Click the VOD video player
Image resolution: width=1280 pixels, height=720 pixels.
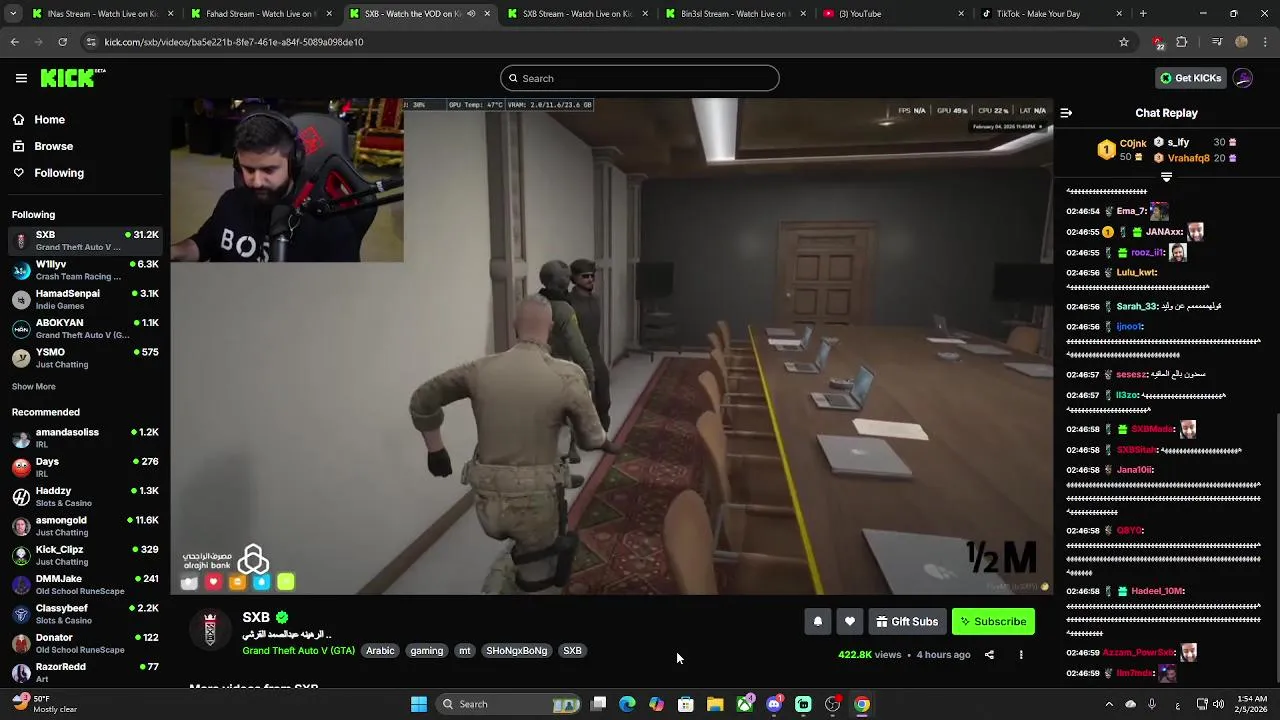pyautogui.click(x=611, y=346)
